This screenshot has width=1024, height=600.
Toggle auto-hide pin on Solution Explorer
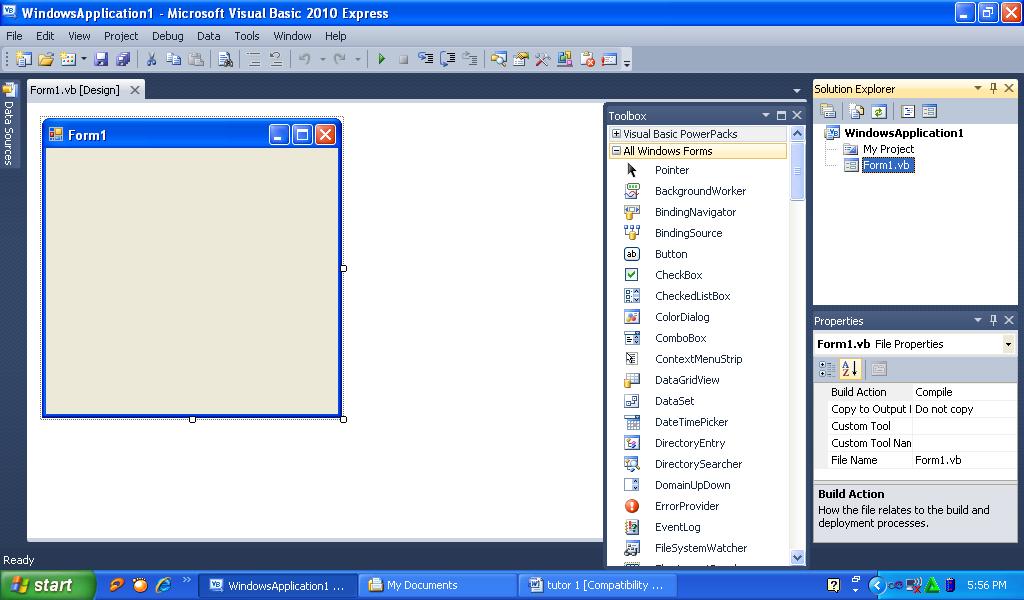(993, 88)
